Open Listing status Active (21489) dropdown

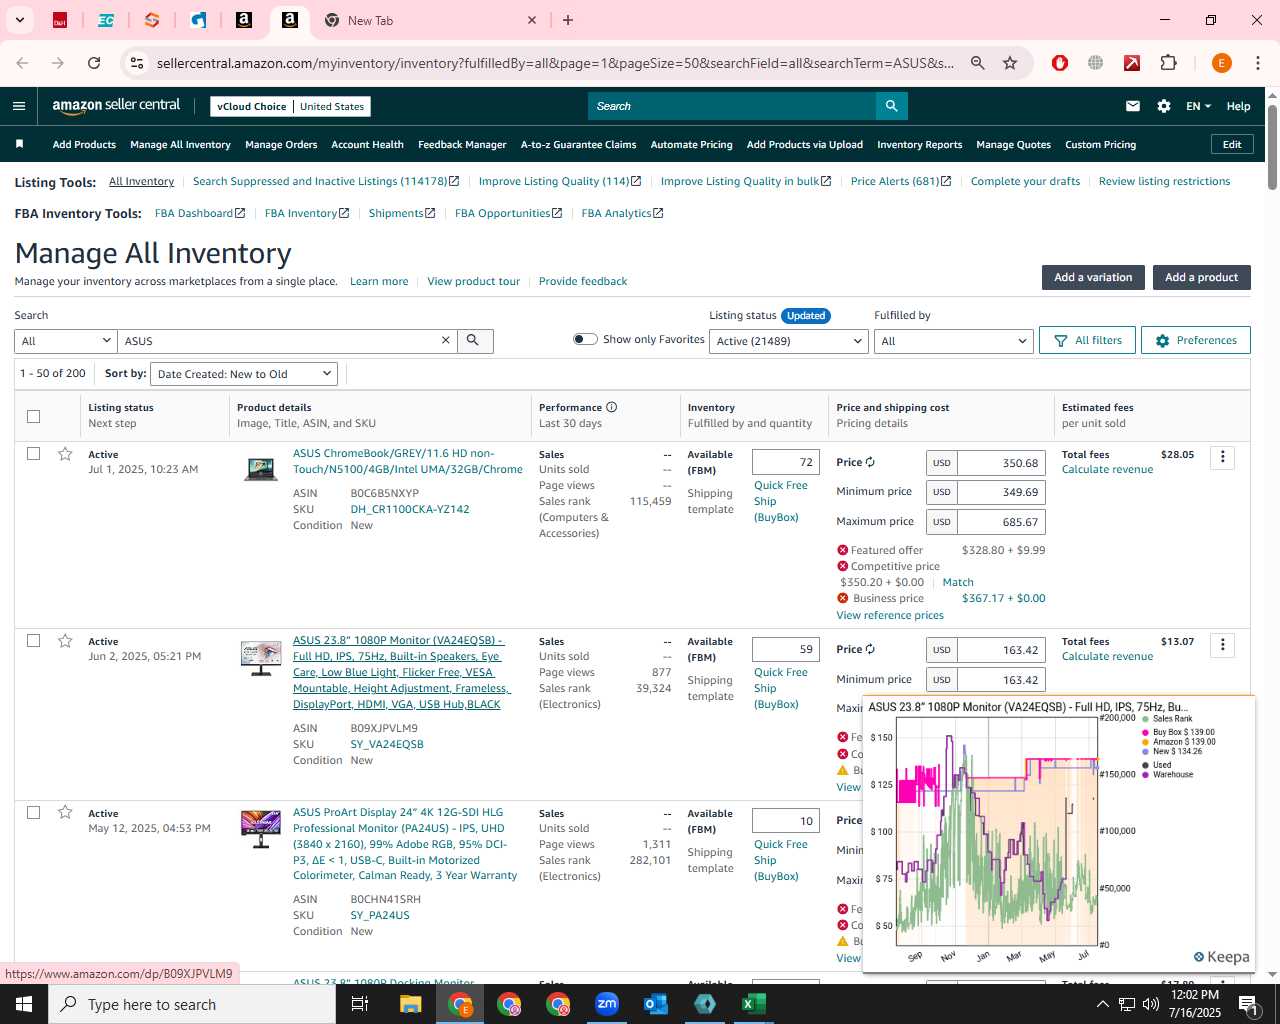[789, 341]
